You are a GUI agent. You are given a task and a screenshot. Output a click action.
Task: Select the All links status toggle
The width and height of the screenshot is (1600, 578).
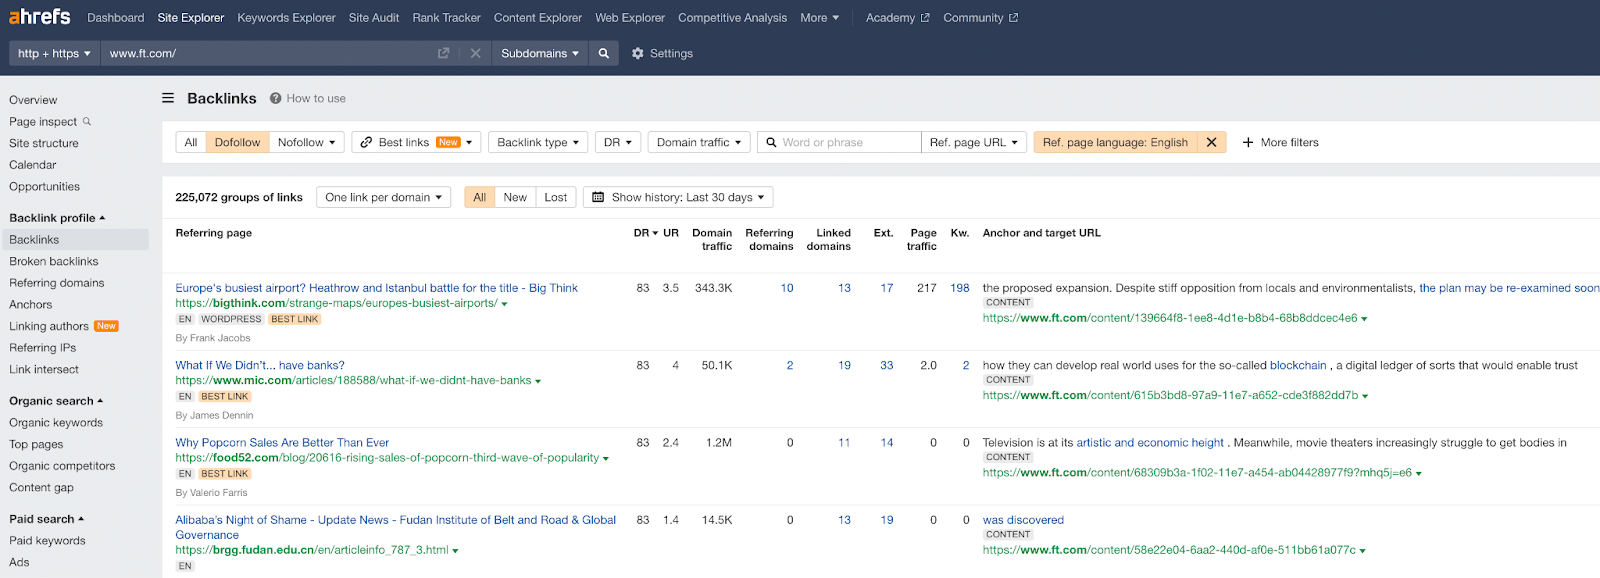coord(480,197)
